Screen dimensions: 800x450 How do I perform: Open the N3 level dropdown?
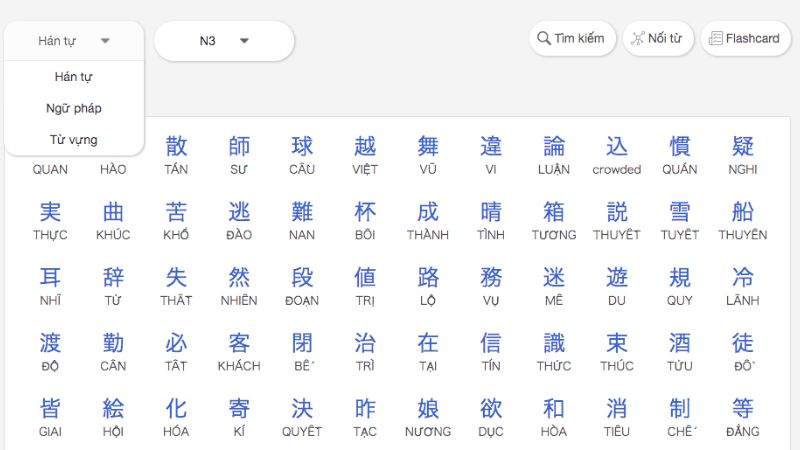[x=224, y=41]
